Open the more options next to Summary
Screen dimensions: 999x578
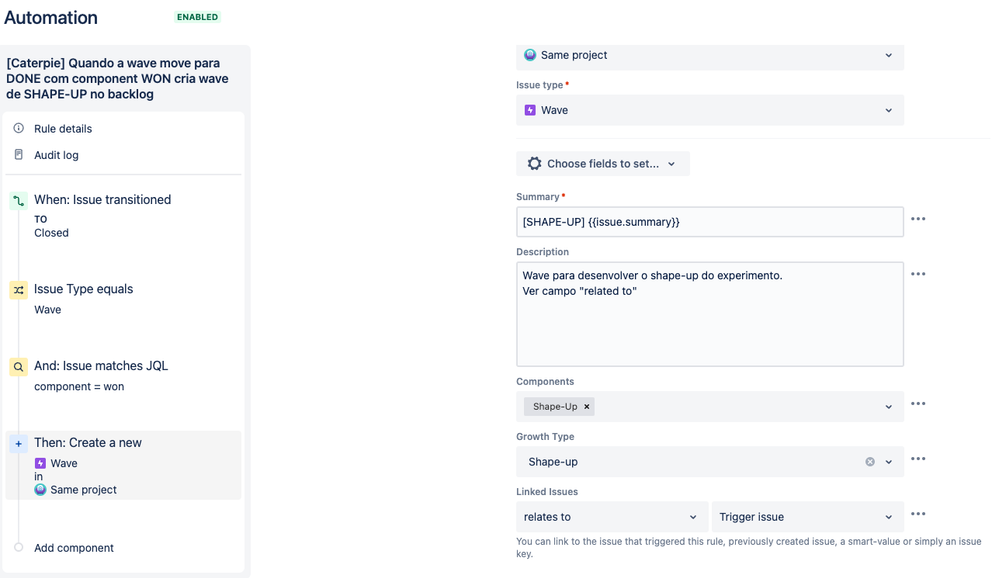click(918, 219)
